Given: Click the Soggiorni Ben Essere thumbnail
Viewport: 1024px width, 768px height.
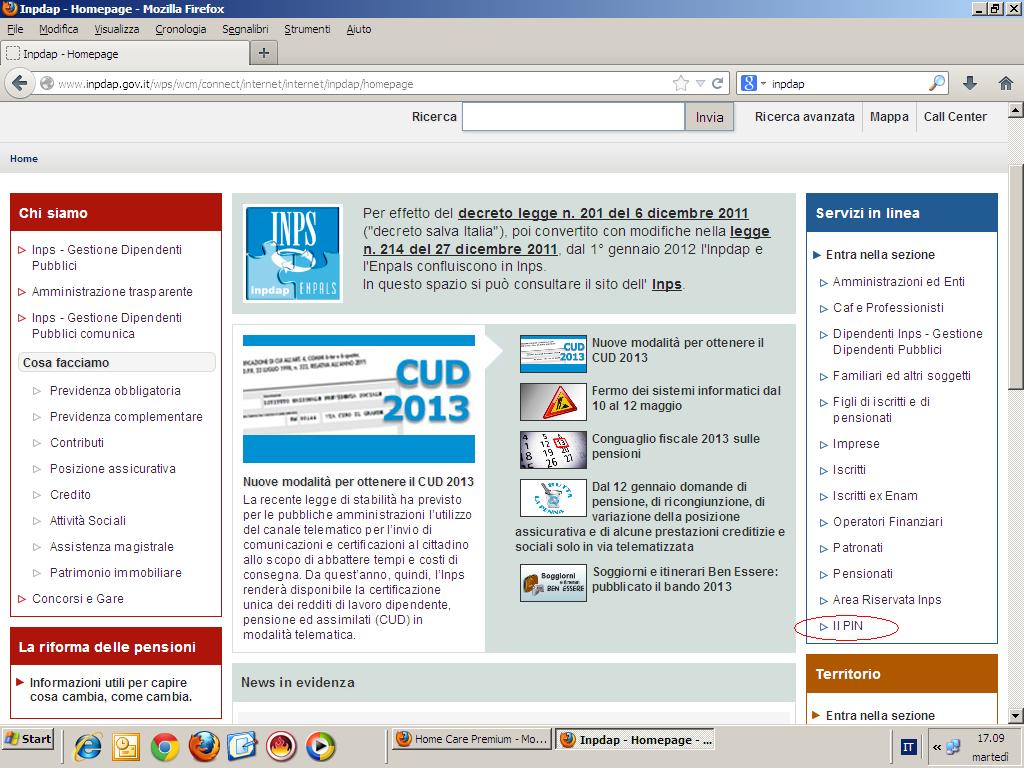Looking at the screenshot, I should tap(553, 583).
